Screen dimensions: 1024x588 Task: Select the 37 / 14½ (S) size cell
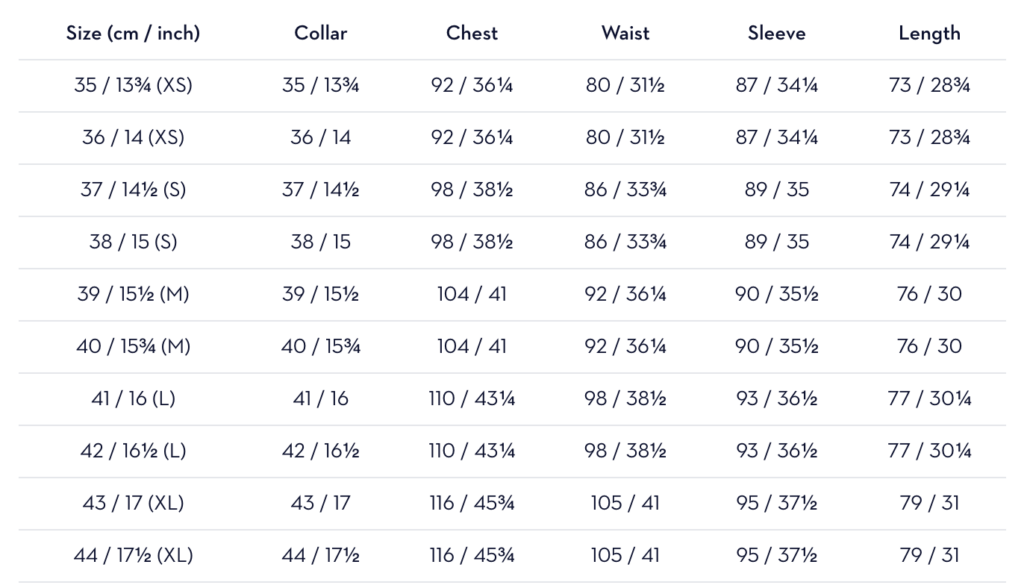(133, 189)
